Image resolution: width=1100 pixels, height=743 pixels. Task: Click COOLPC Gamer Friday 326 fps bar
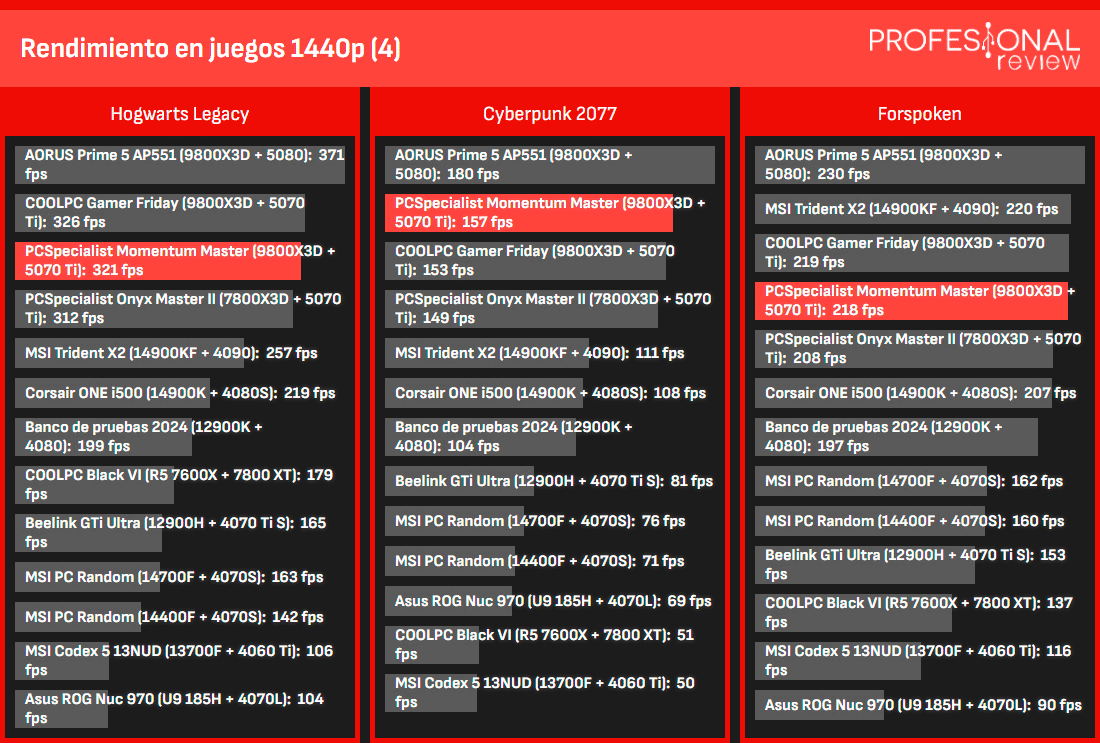160,213
